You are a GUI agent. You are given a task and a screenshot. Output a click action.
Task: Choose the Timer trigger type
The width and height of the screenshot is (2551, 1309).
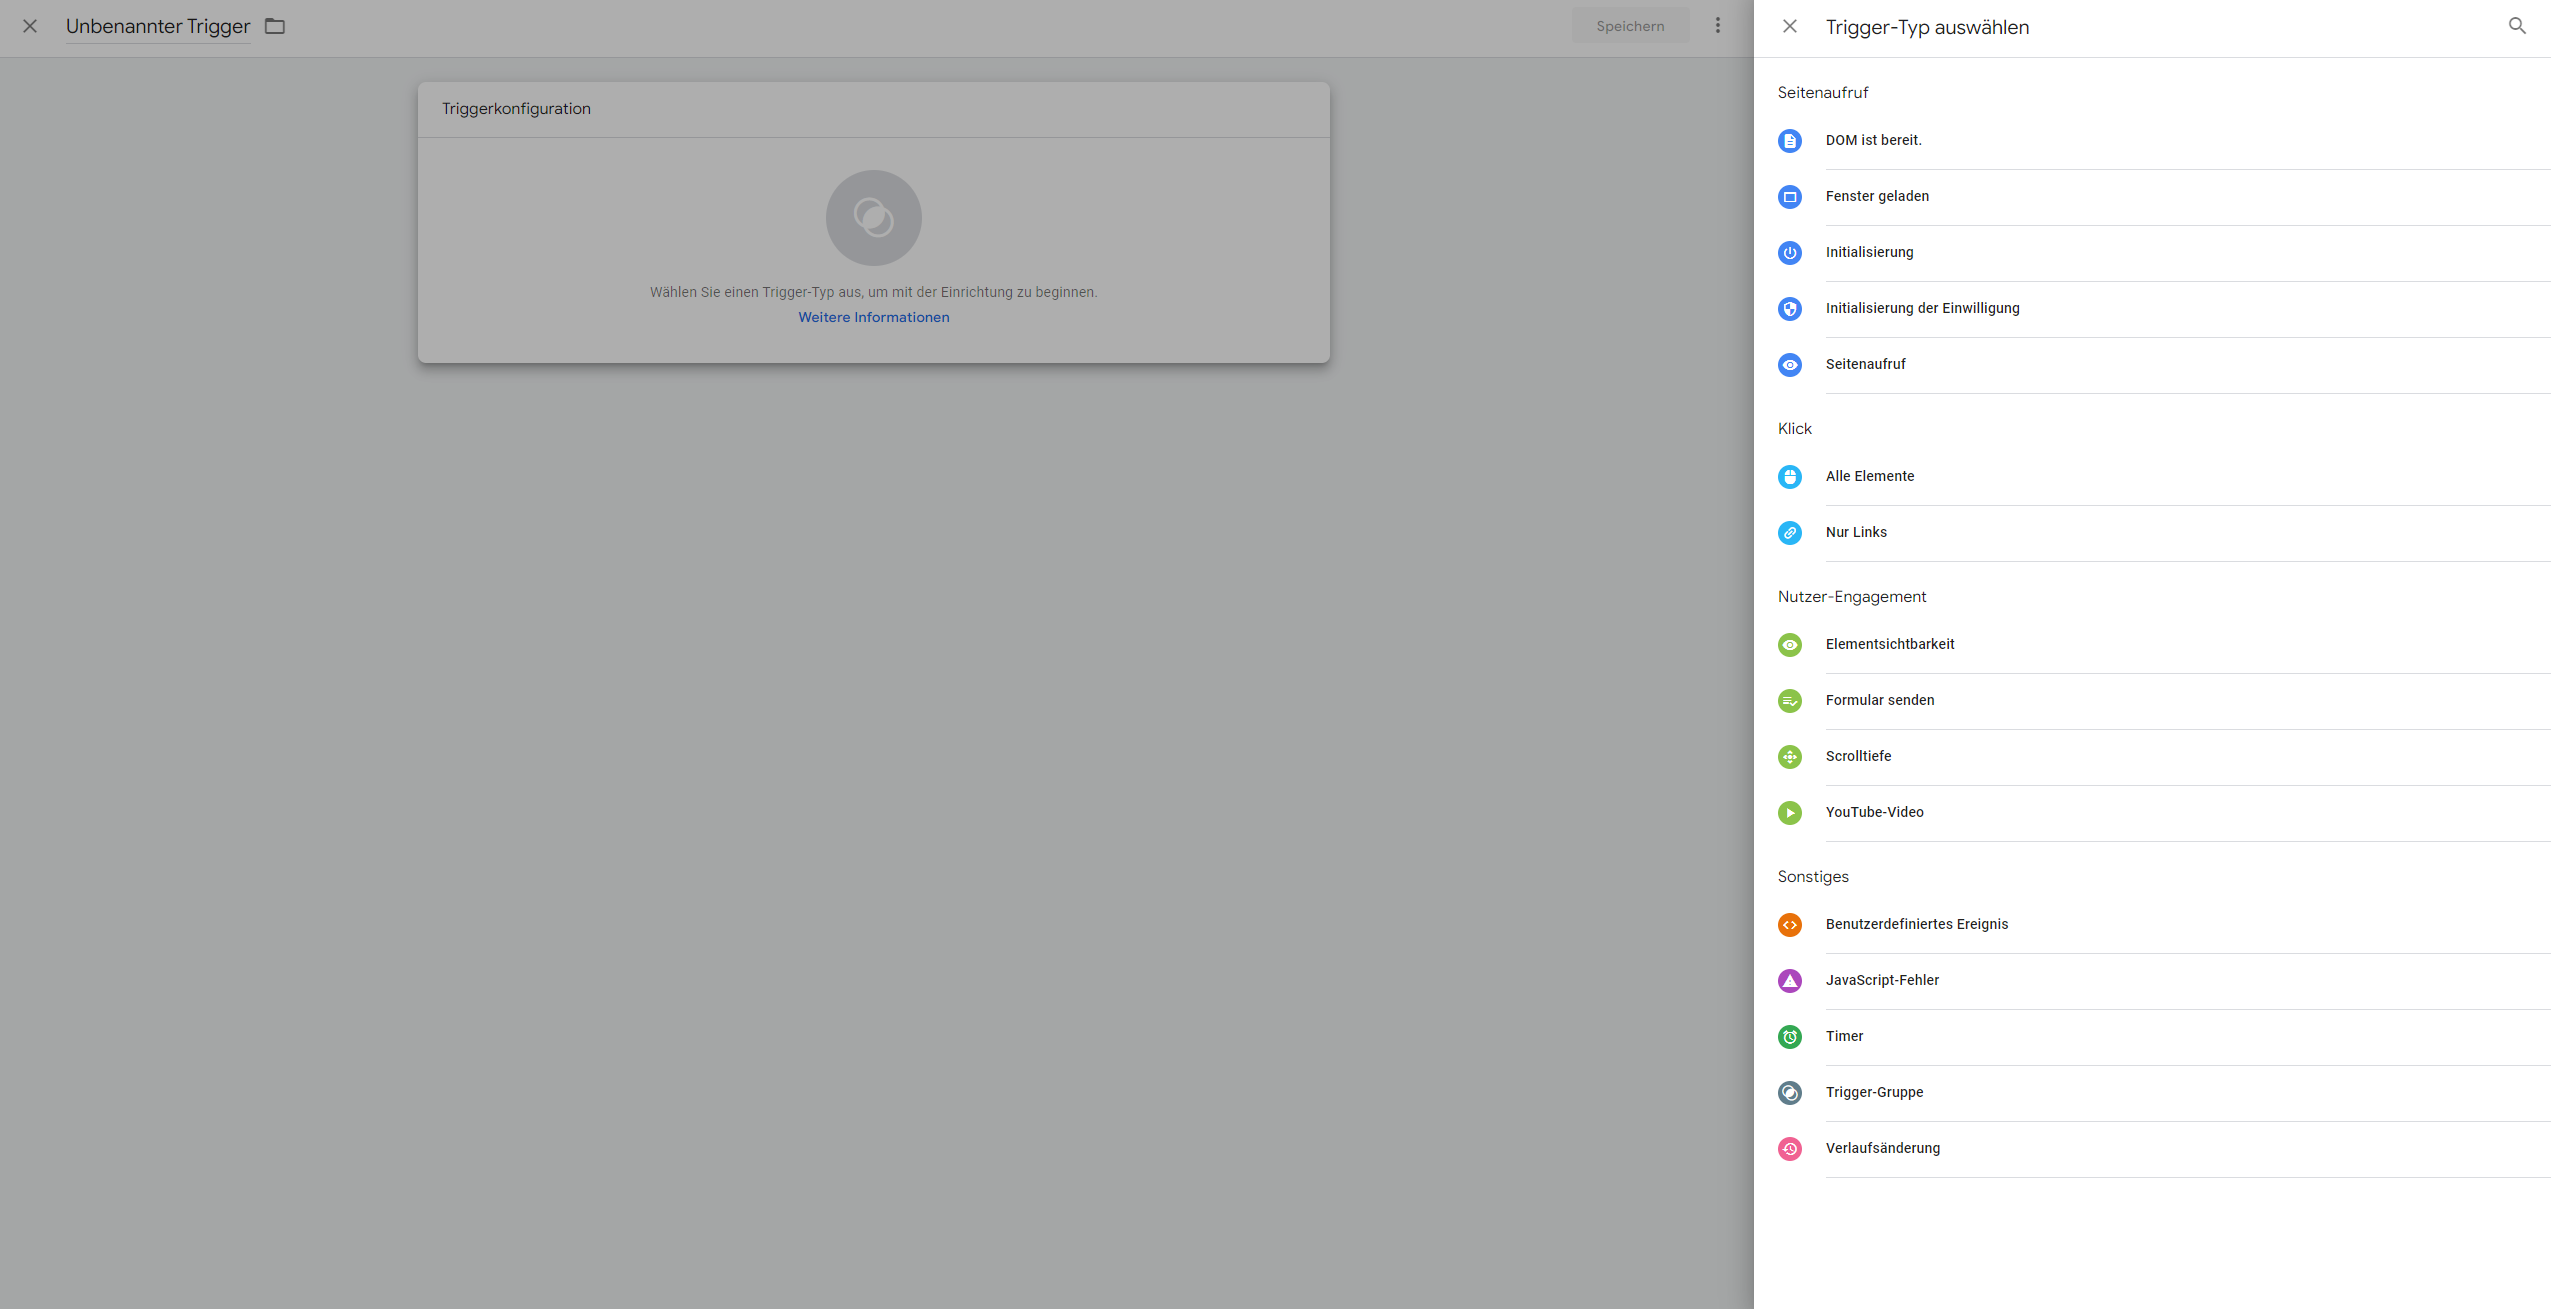tap(2164, 1037)
